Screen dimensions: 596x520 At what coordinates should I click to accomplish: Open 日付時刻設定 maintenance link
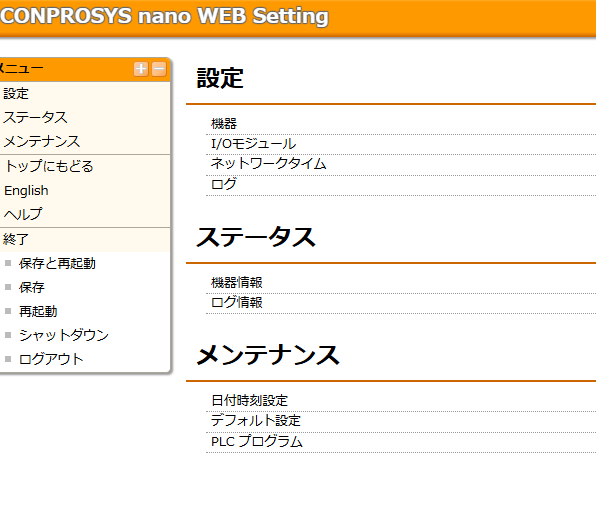point(249,400)
